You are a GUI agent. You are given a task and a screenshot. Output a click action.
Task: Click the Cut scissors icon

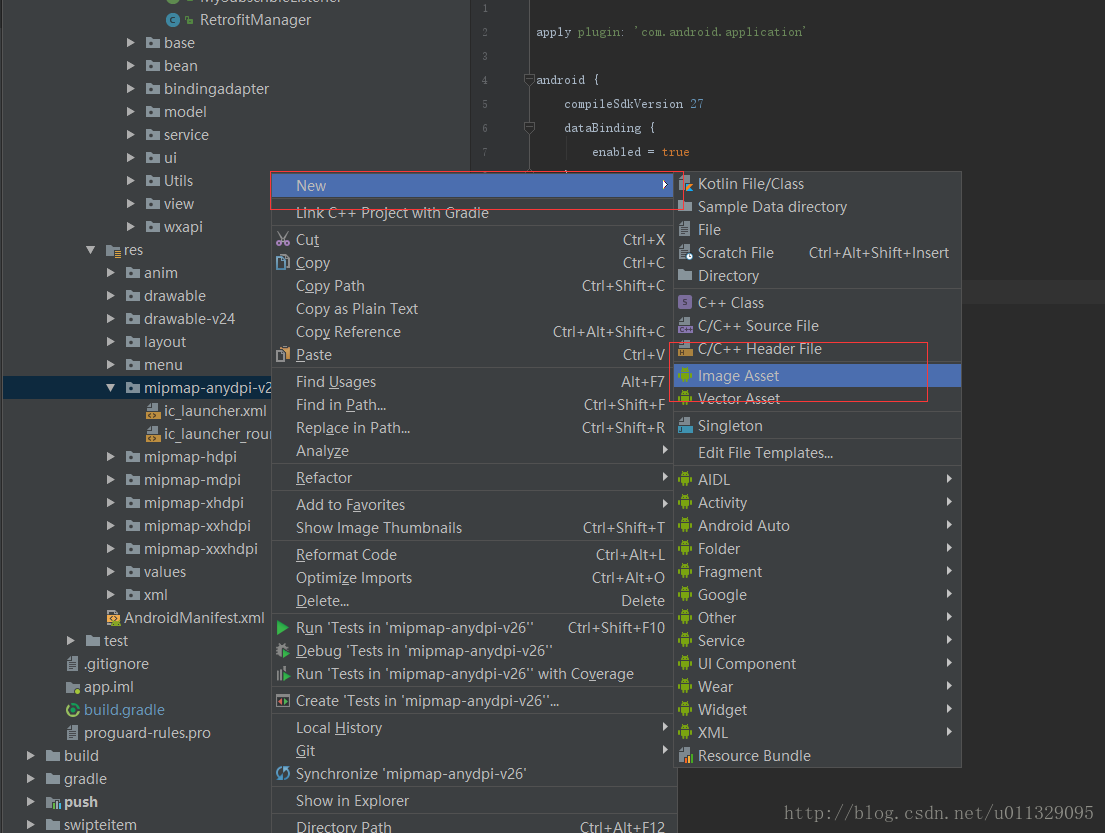(x=283, y=240)
